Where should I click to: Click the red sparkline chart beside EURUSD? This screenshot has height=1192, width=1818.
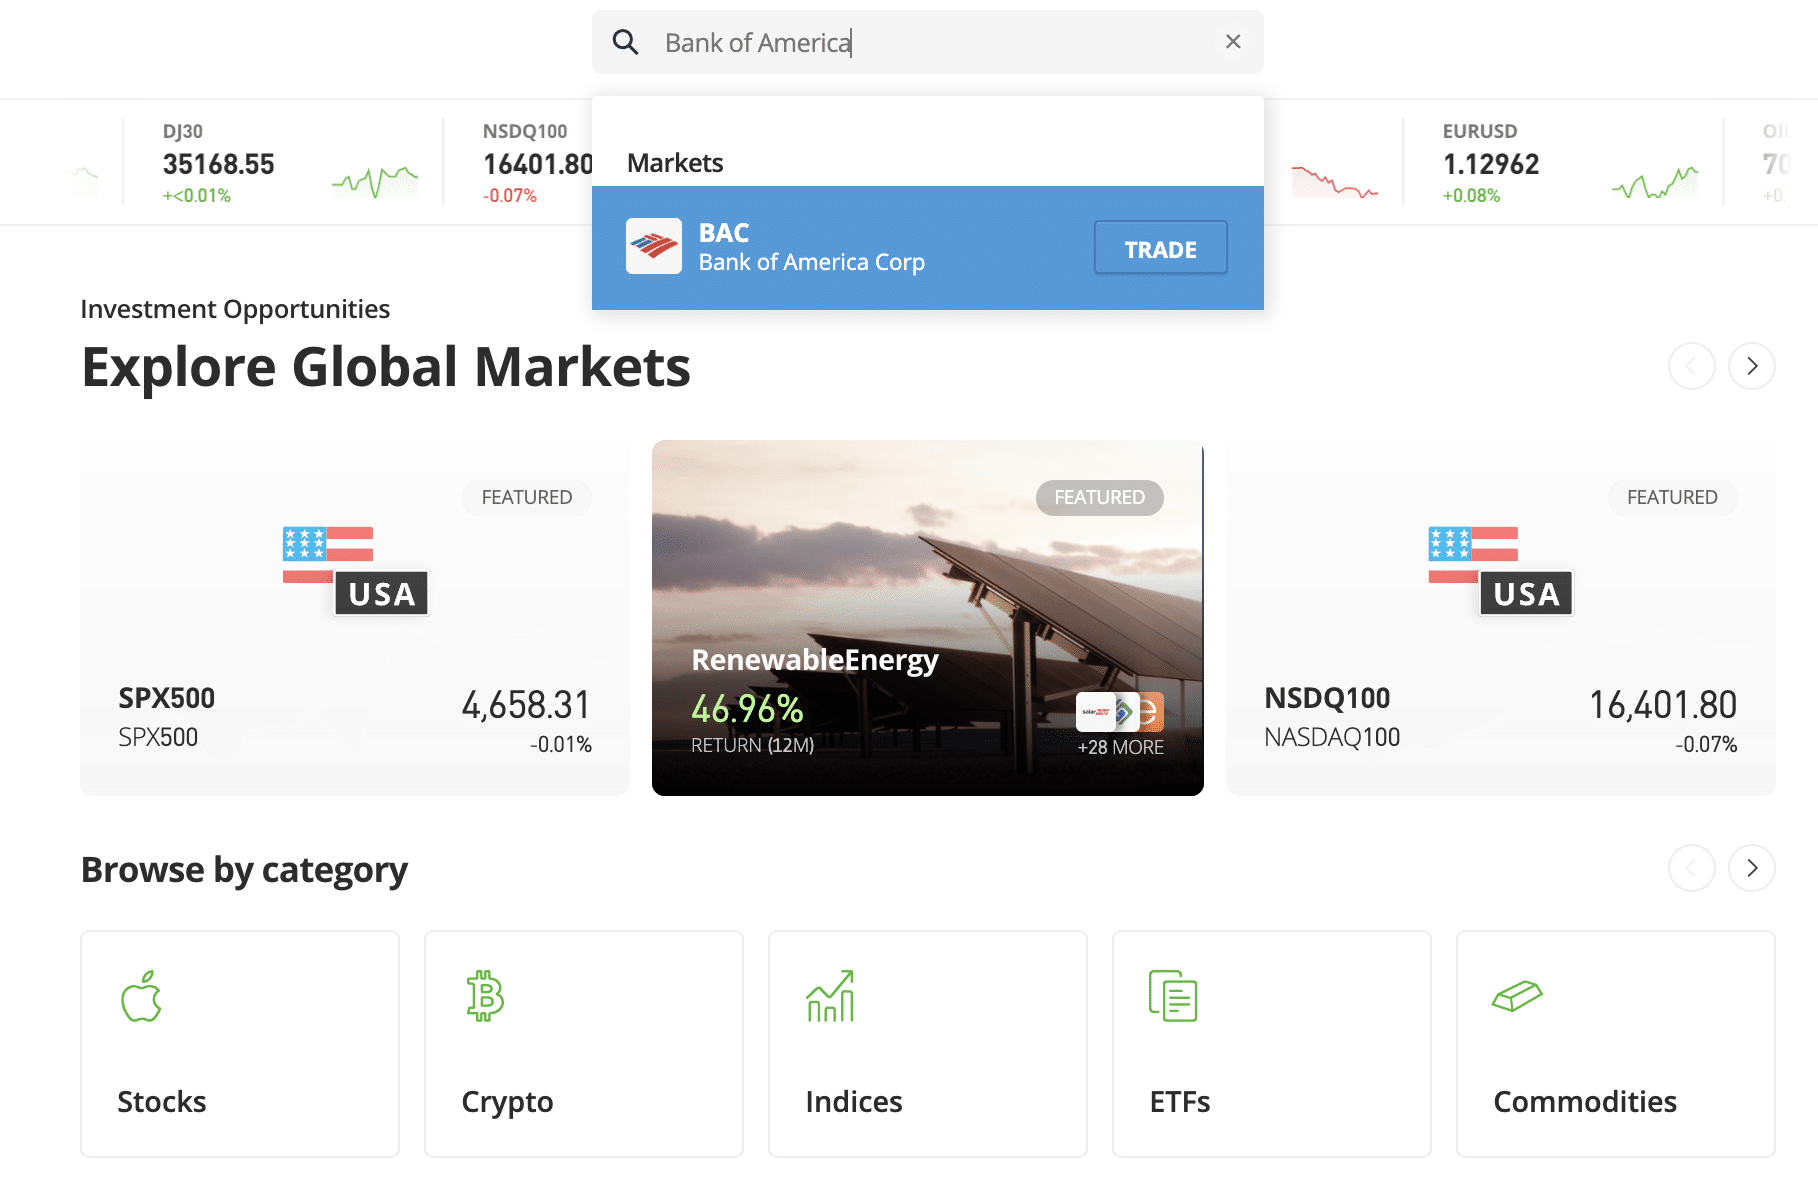(1335, 181)
